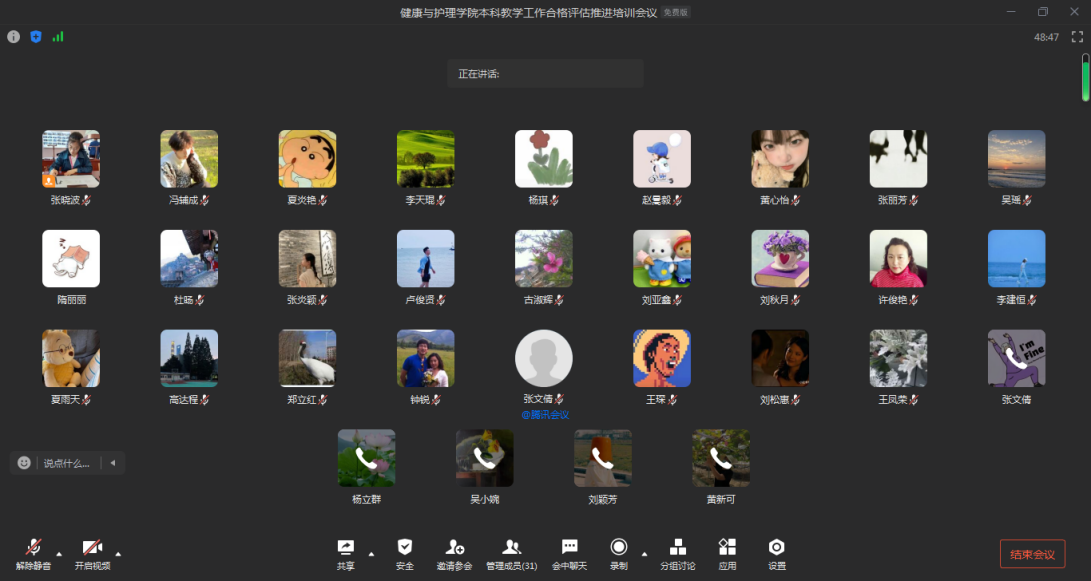Open 管理成员(31) member management
1091x581 pixels.
pyautogui.click(x=511, y=553)
